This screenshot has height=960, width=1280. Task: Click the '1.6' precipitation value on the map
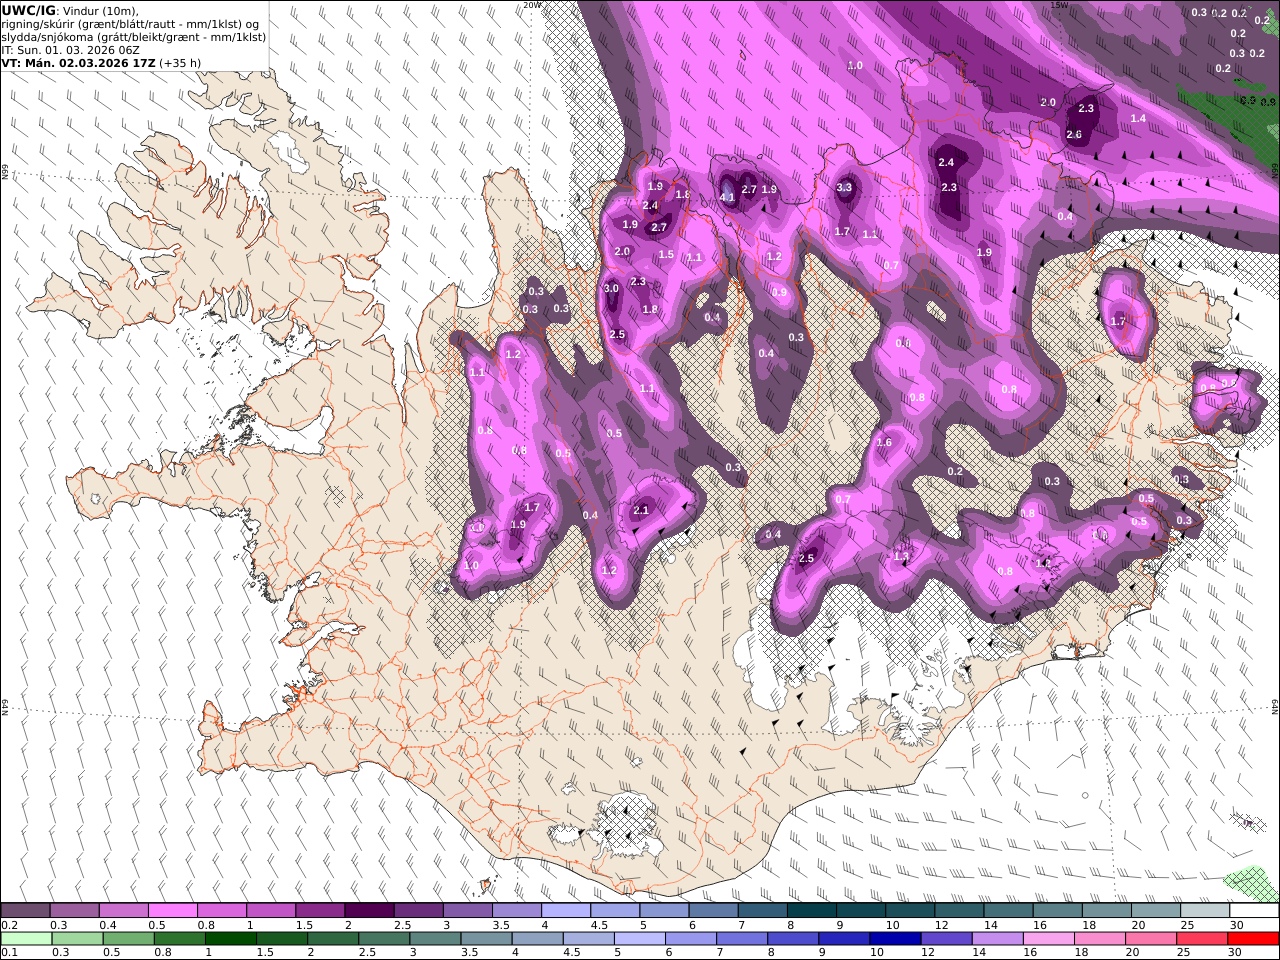click(x=884, y=442)
